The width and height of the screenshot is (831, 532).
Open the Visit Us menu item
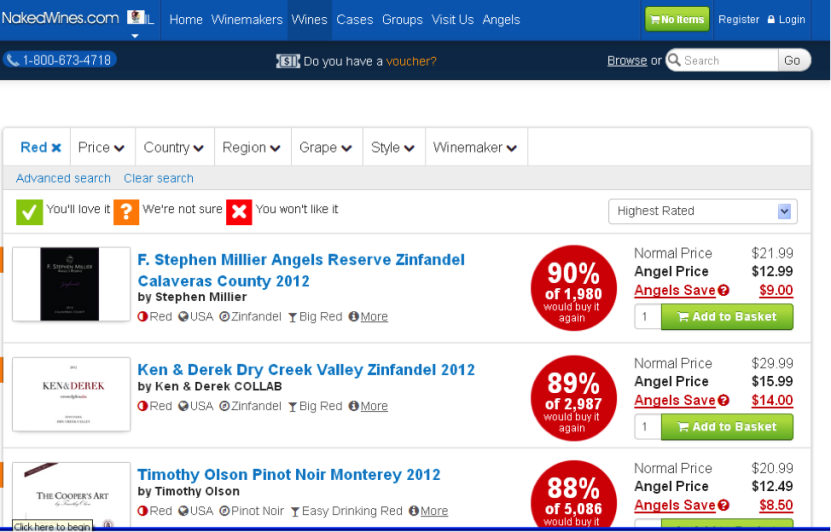click(453, 20)
